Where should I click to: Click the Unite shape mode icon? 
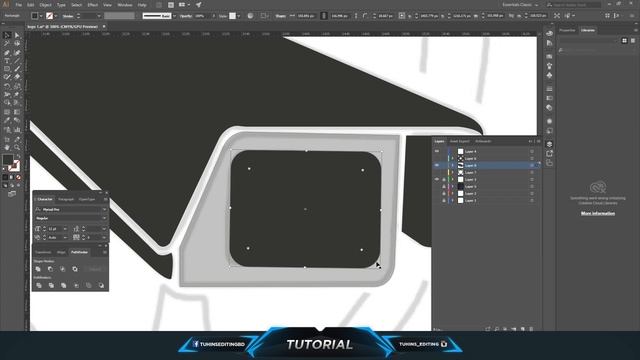point(38,269)
